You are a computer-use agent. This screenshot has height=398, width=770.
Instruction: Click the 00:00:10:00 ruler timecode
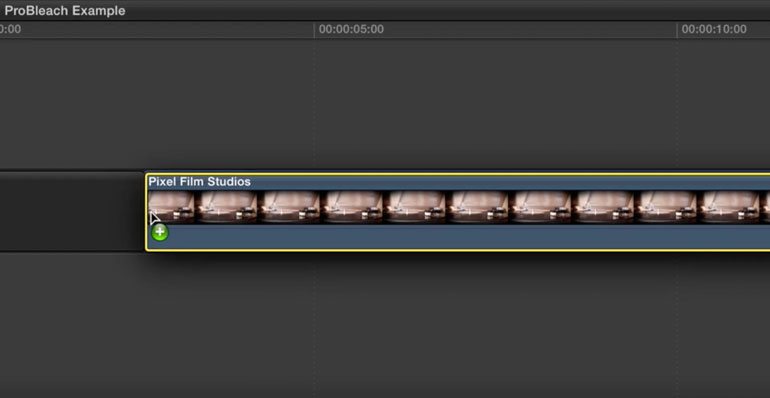pyautogui.click(x=714, y=29)
